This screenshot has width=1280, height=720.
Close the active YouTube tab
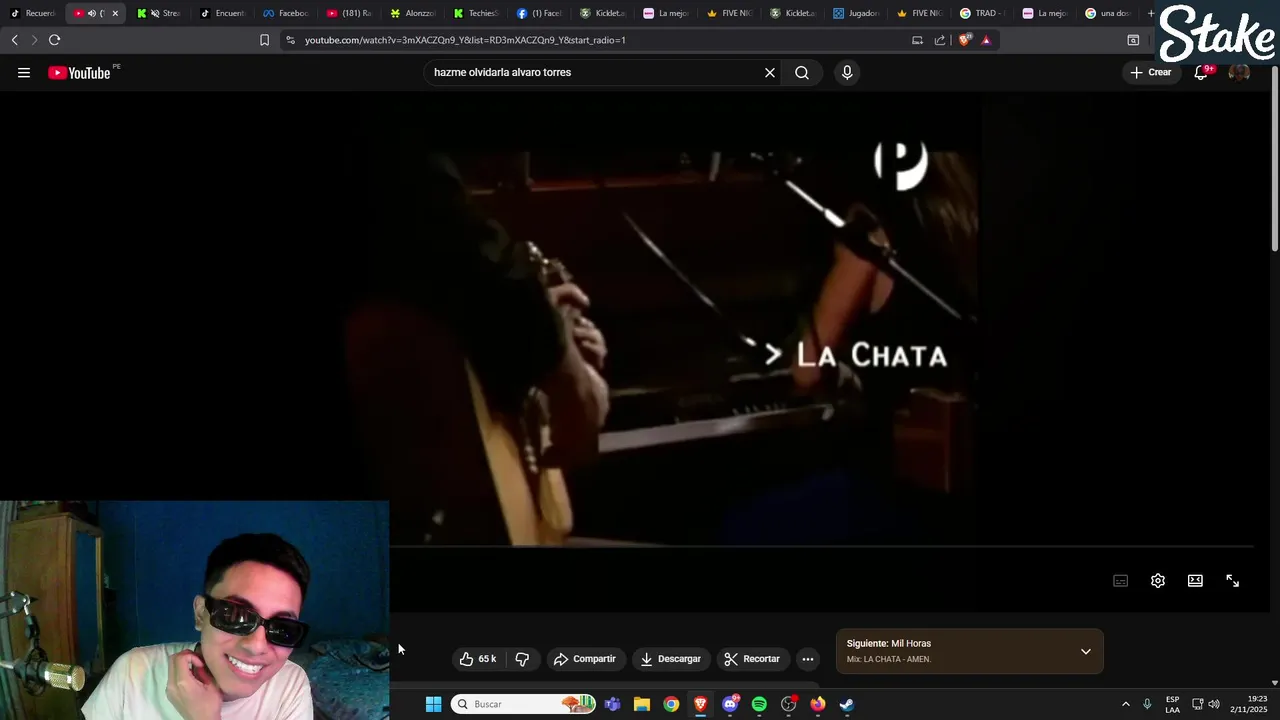pyautogui.click(x=115, y=13)
